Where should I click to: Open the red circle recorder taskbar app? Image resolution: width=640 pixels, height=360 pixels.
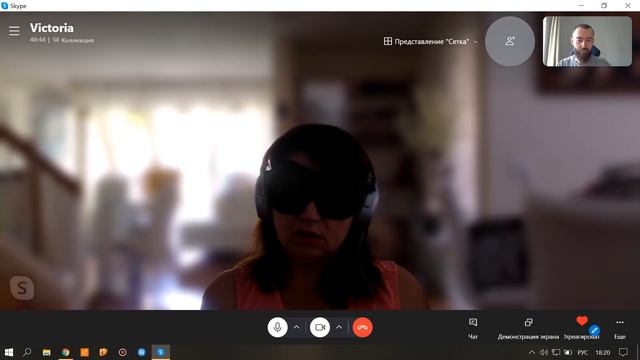pyautogui.click(x=122, y=352)
